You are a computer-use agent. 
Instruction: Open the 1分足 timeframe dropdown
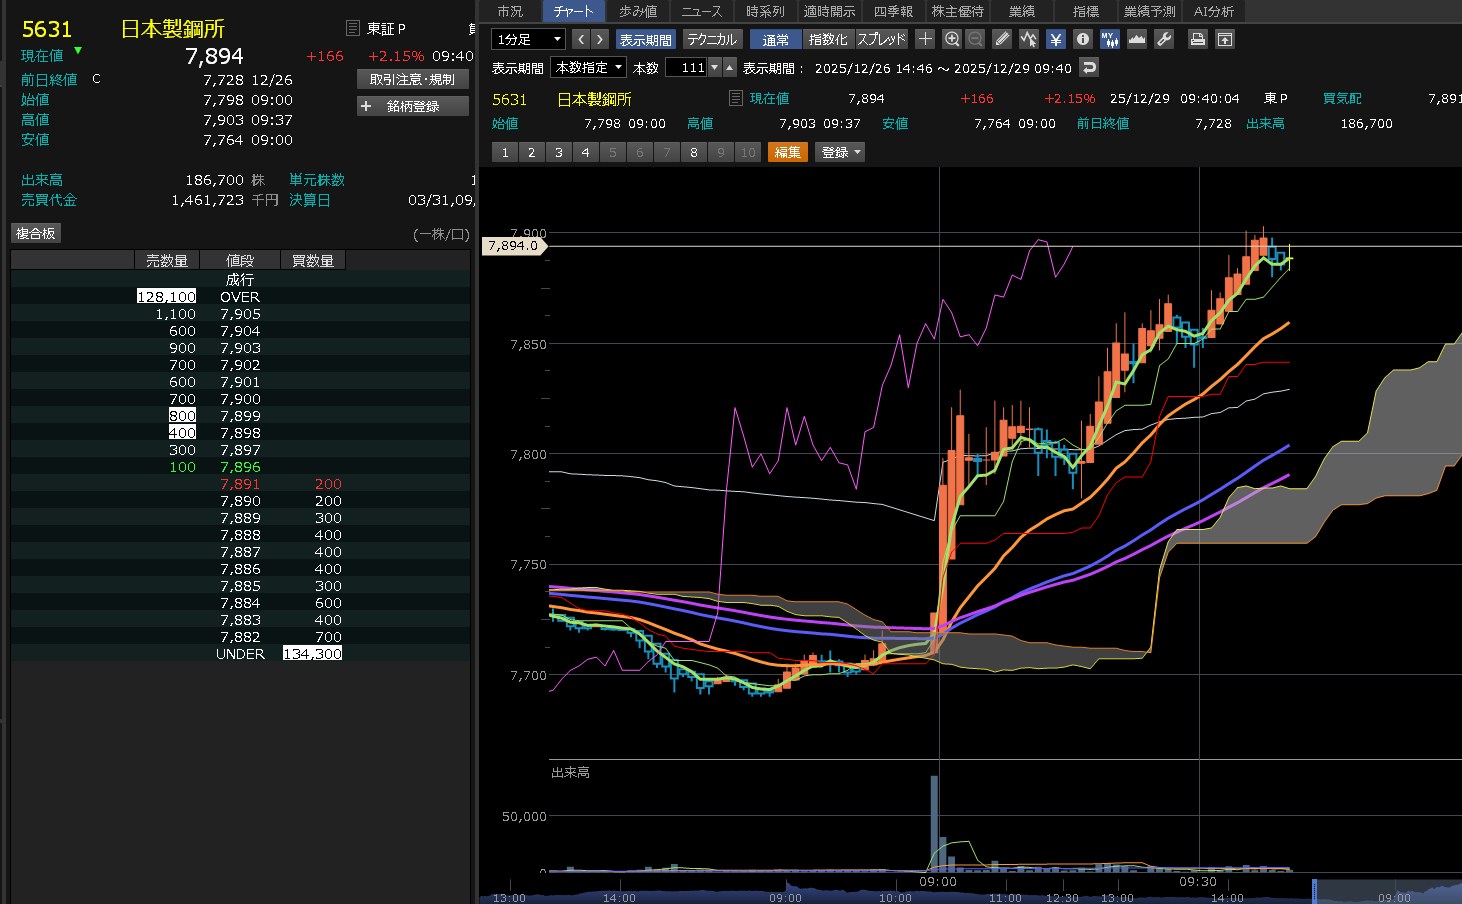click(529, 39)
